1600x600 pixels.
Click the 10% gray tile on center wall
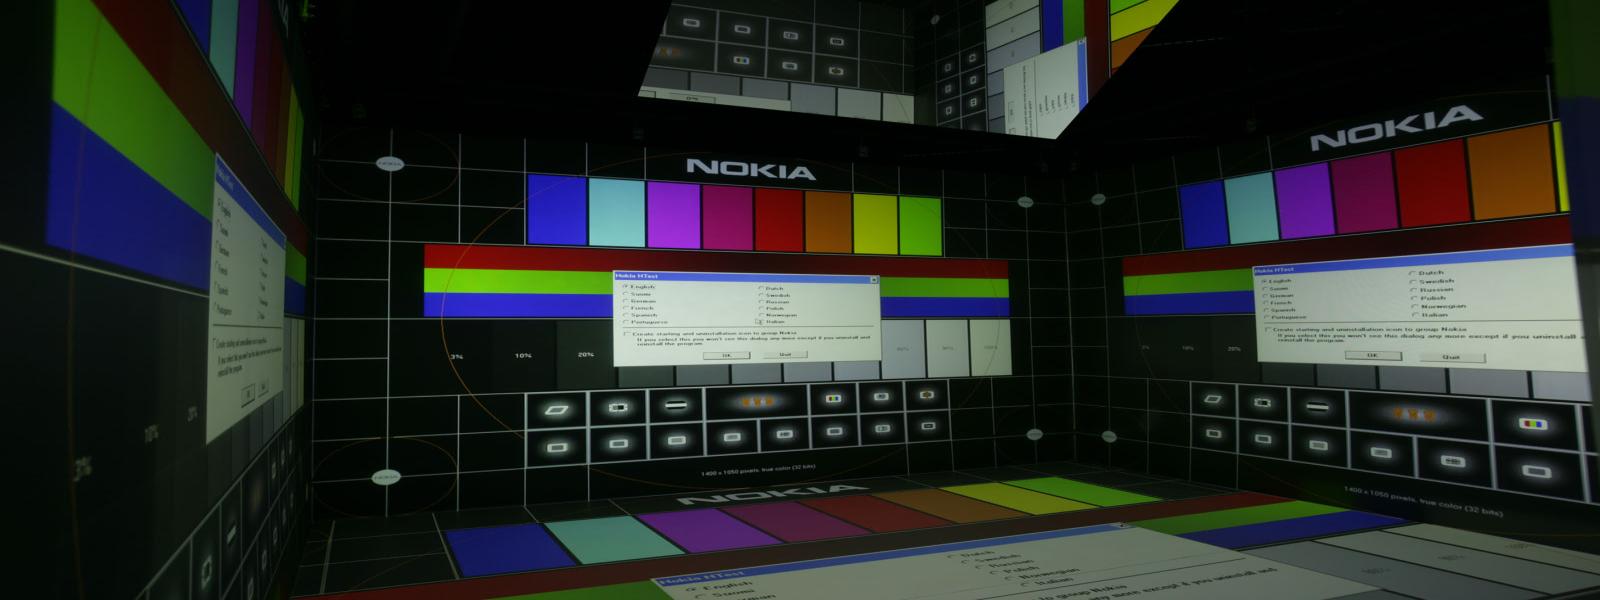[523, 355]
